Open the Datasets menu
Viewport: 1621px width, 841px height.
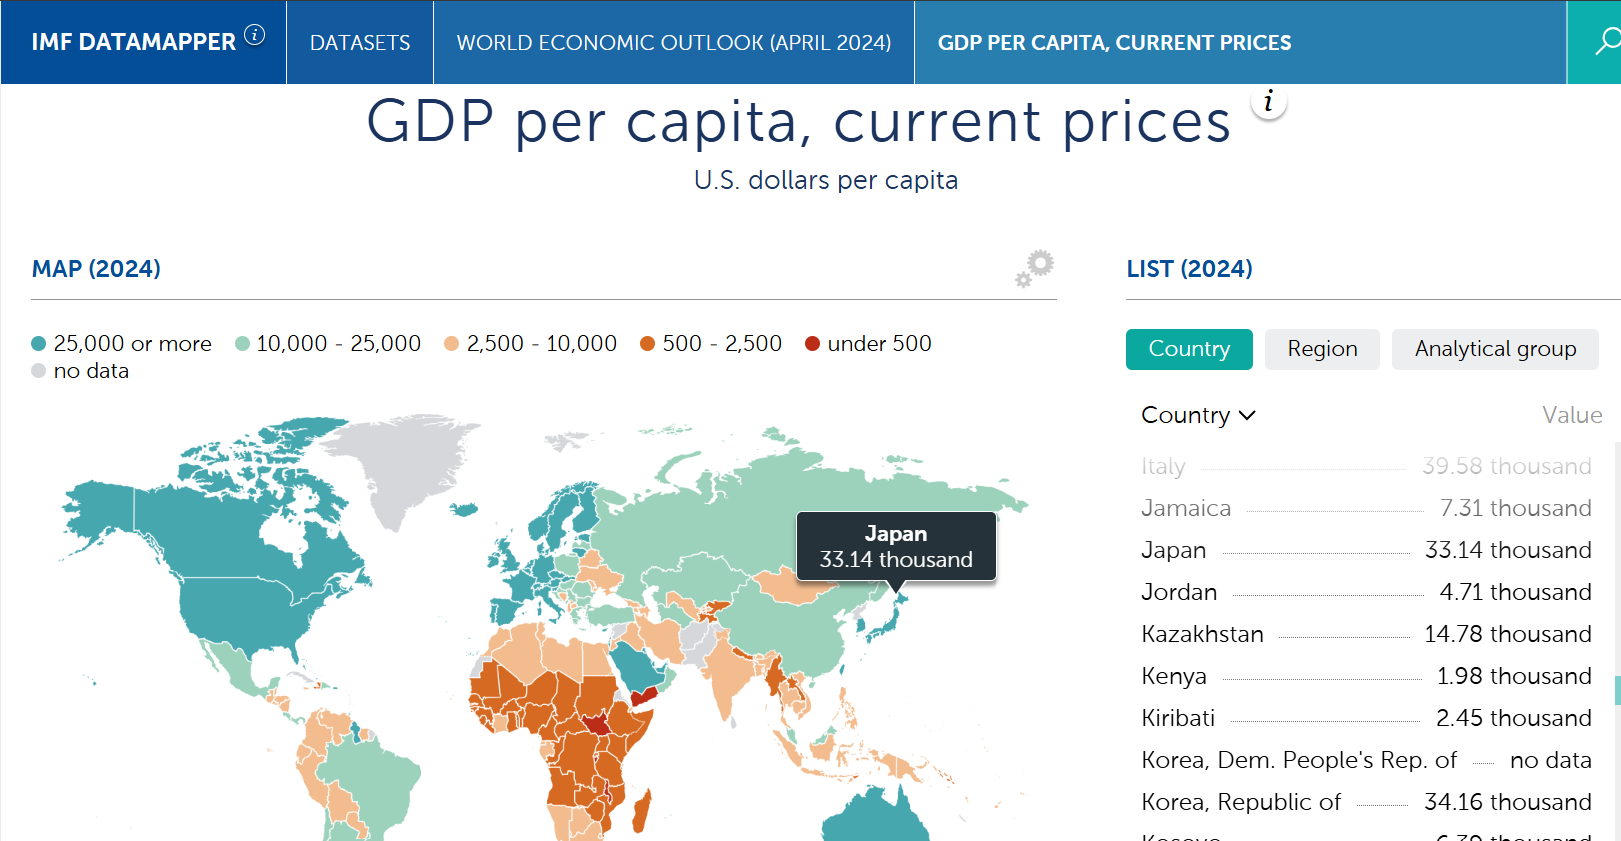click(360, 43)
